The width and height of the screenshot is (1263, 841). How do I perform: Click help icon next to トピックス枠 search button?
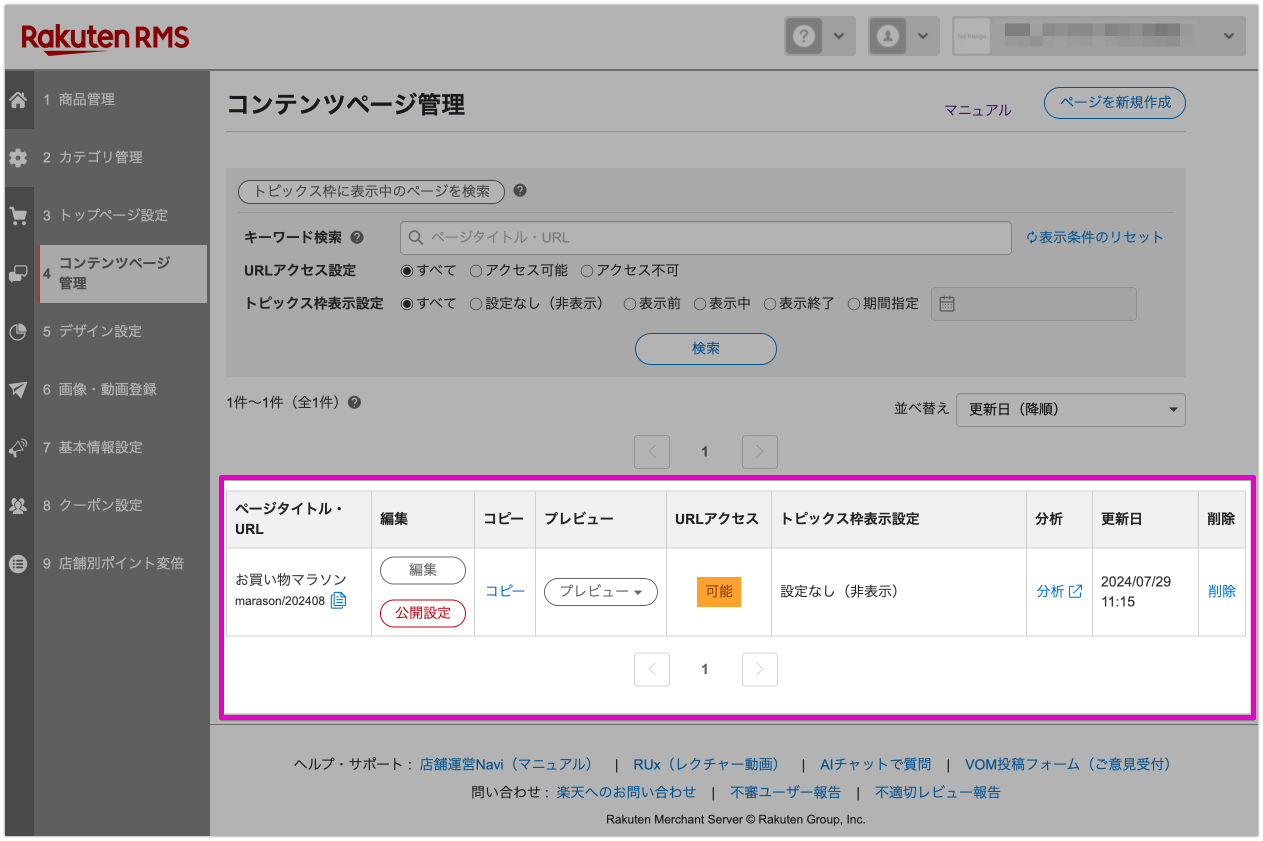(520, 191)
